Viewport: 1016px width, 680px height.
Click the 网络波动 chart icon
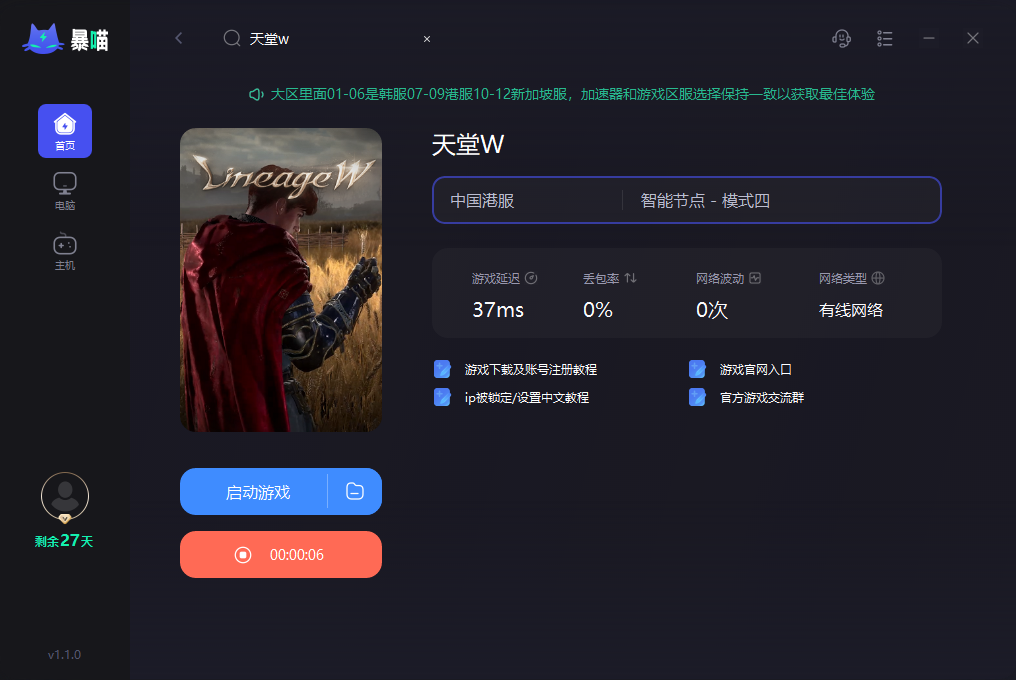pyautogui.click(x=755, y=278)
